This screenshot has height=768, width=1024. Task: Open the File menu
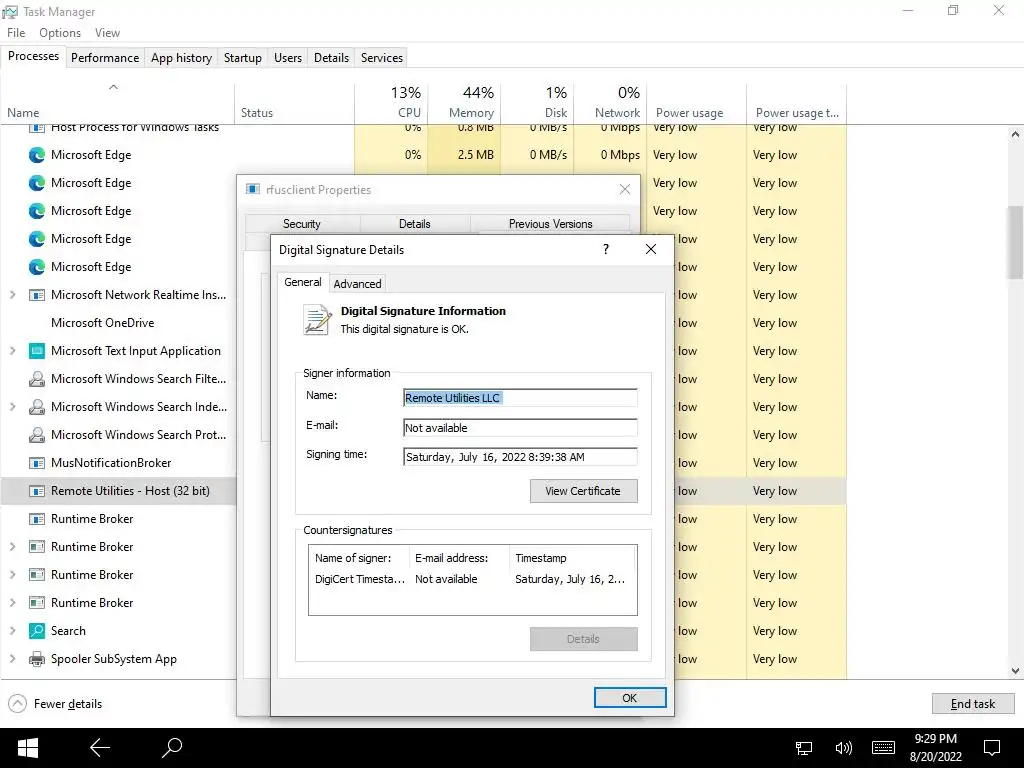tap(16, 33)
